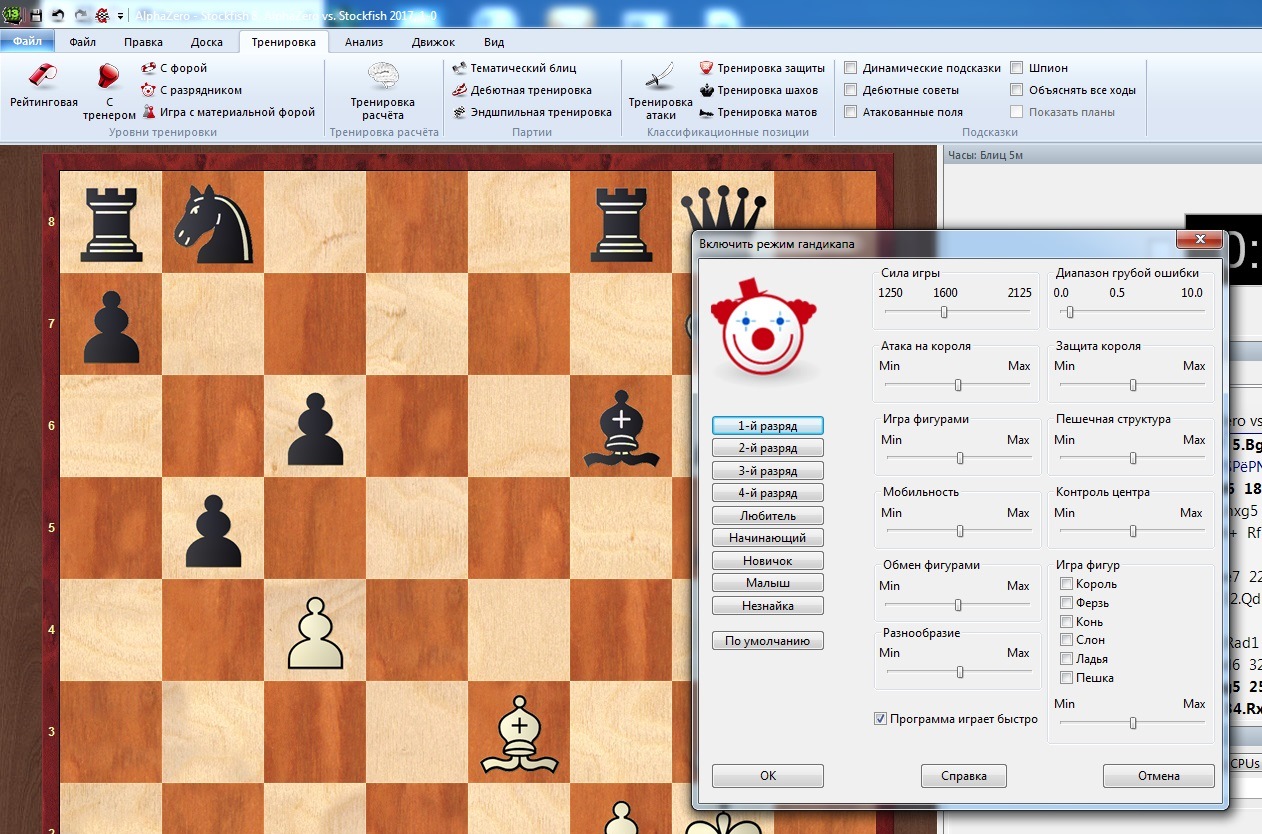
Task: Select the black rook on f8
Action: [x=622, y=222]
